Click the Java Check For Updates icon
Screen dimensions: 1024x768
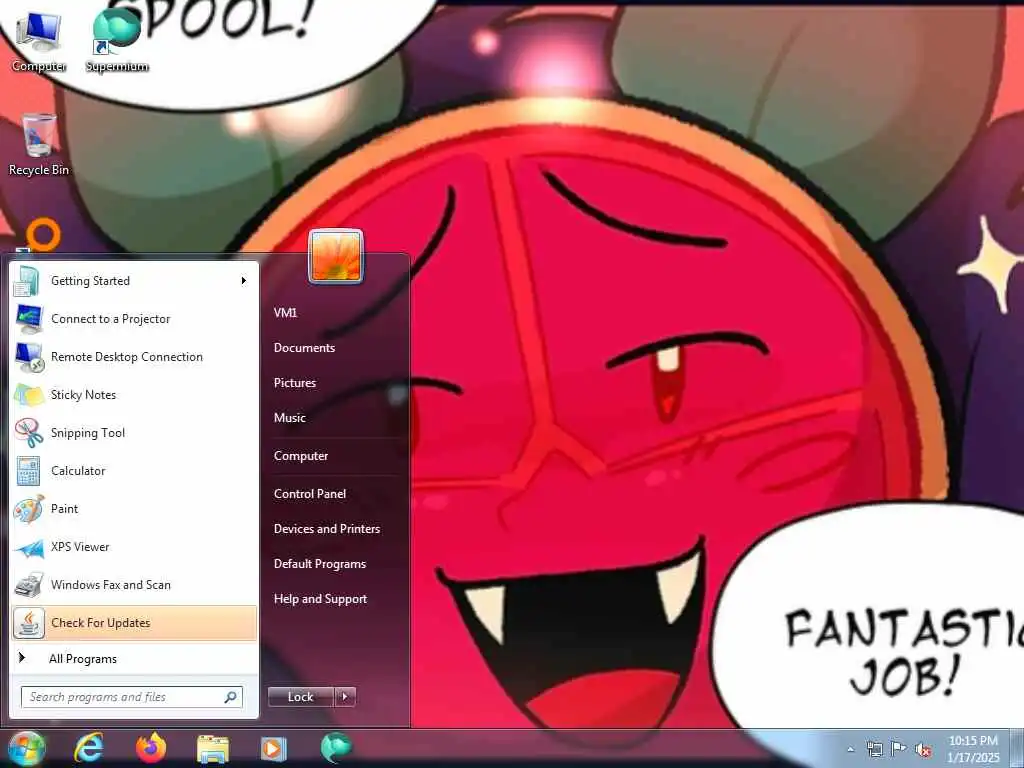pos(28,622)
